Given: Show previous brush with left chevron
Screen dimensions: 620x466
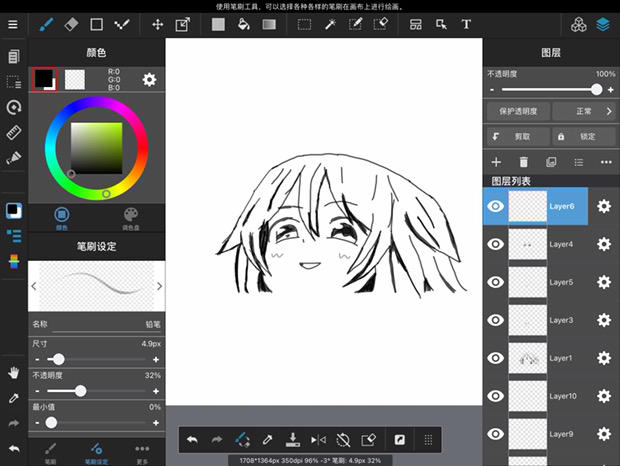Looking at the screenshot, I should (34, 286).
